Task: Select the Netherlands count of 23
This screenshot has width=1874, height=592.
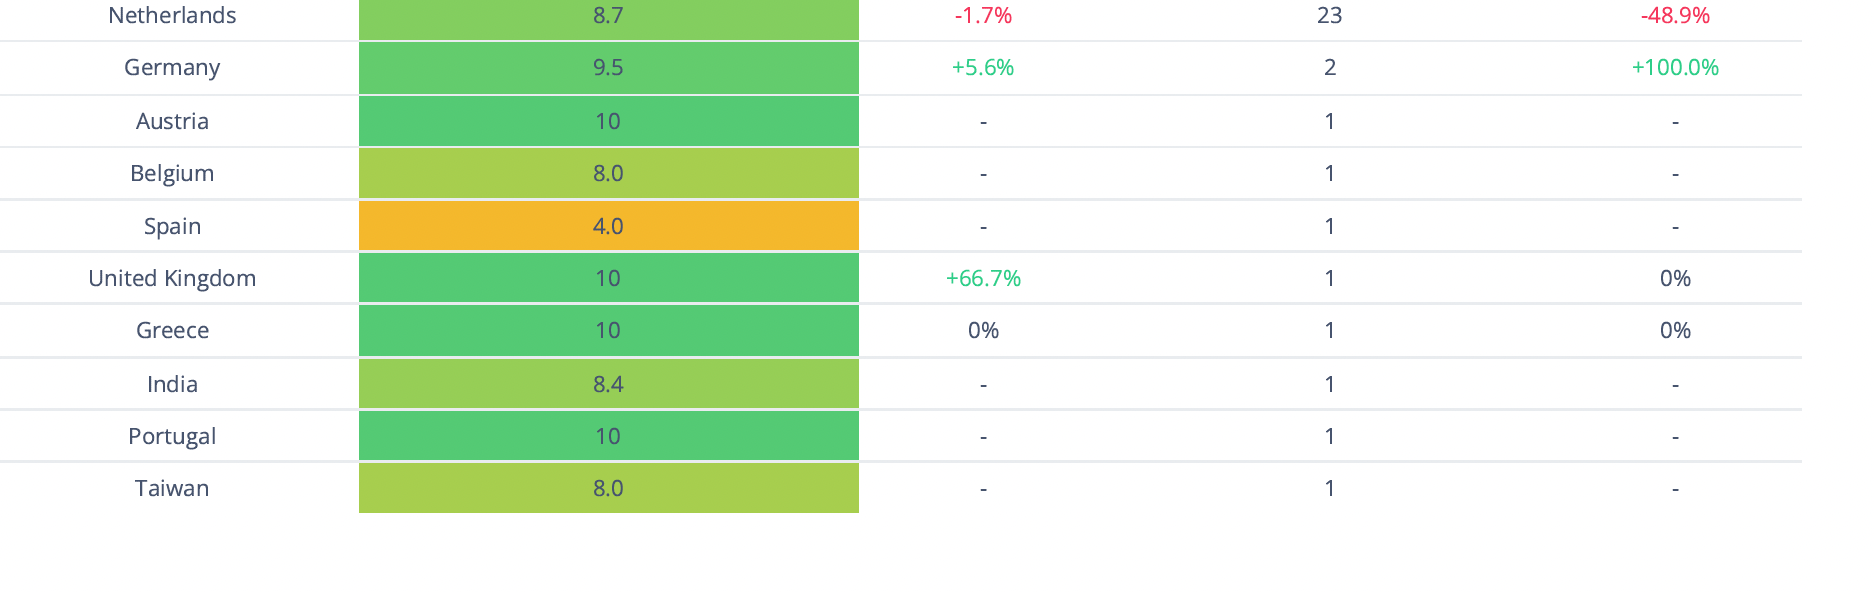Action: tap(1329, 16)
